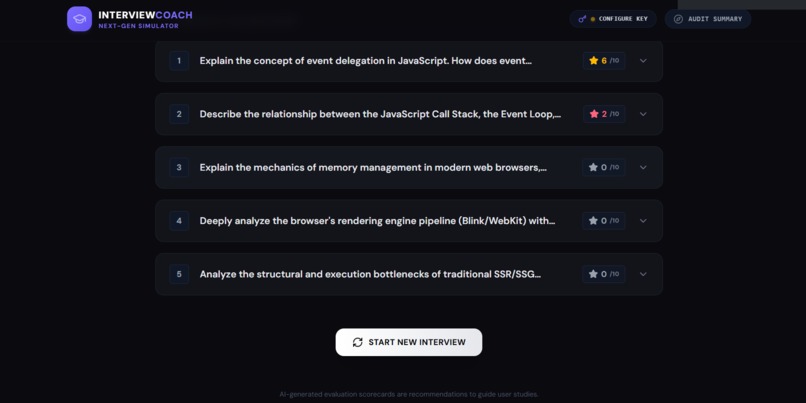Click the red star score 2/10

[x=604, y=114]
